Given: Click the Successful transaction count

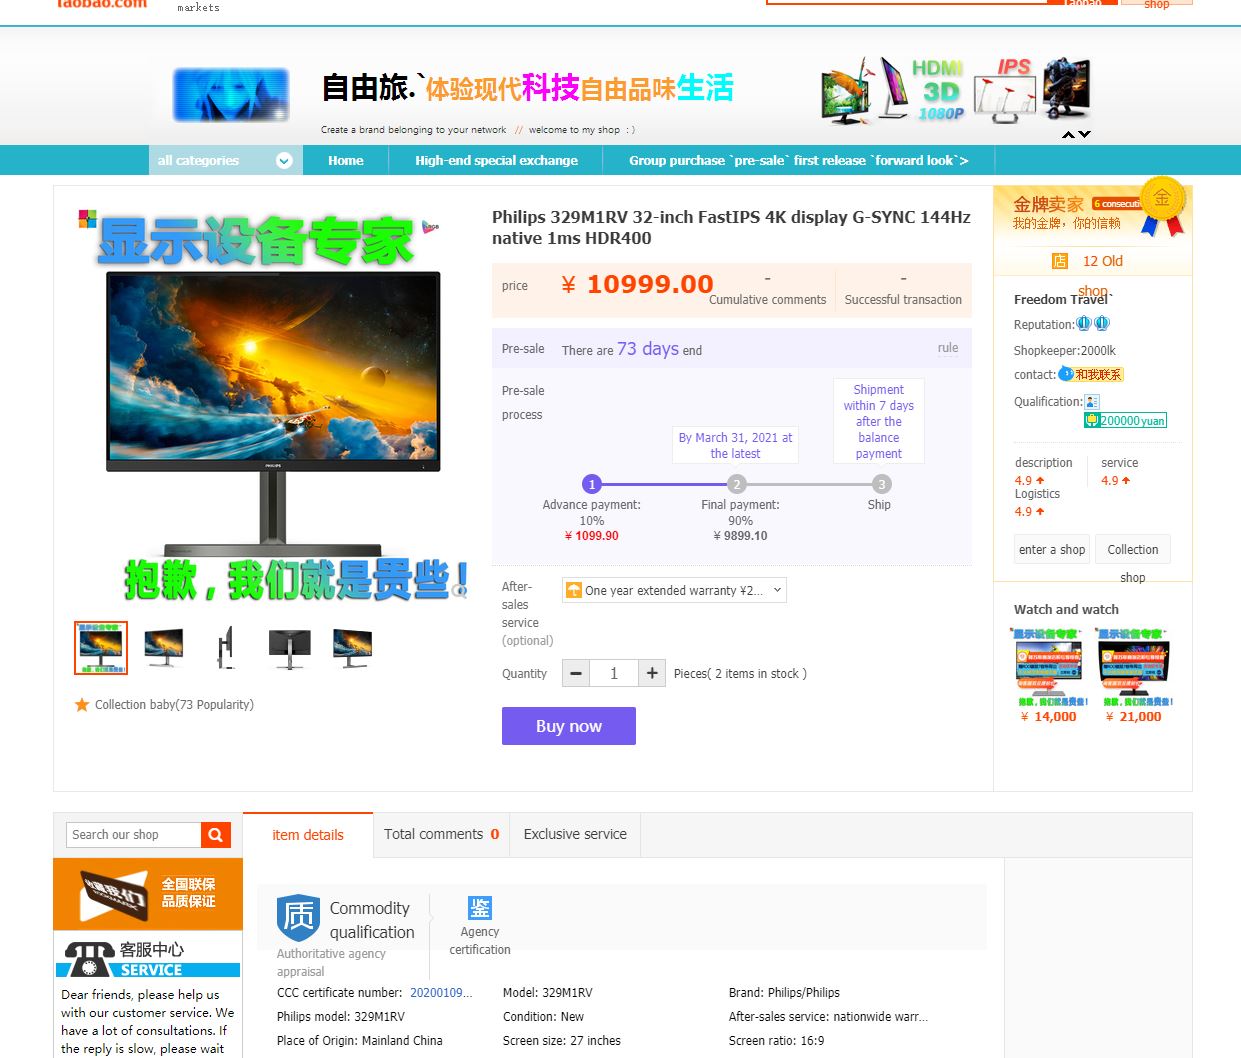Looking at the screenshot, I should 903,279.
